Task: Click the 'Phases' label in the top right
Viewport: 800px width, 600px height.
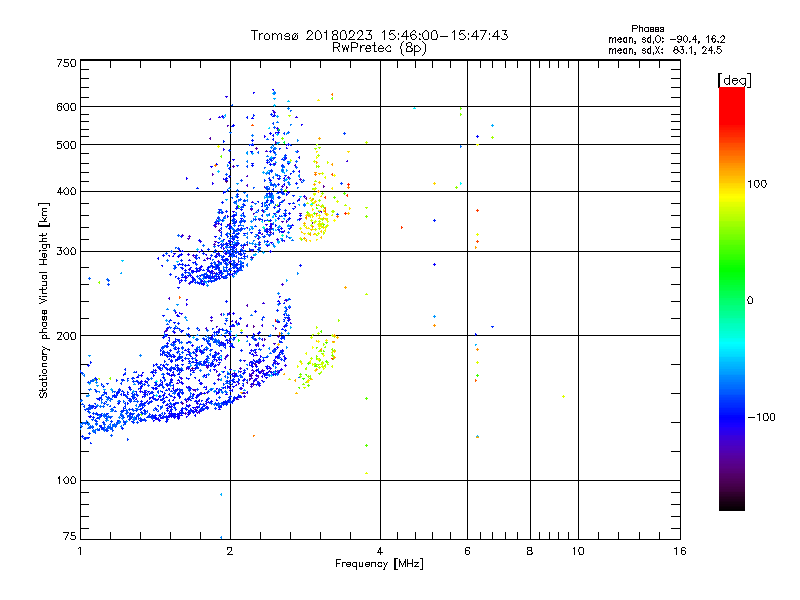Action: (x=647, y=29)
